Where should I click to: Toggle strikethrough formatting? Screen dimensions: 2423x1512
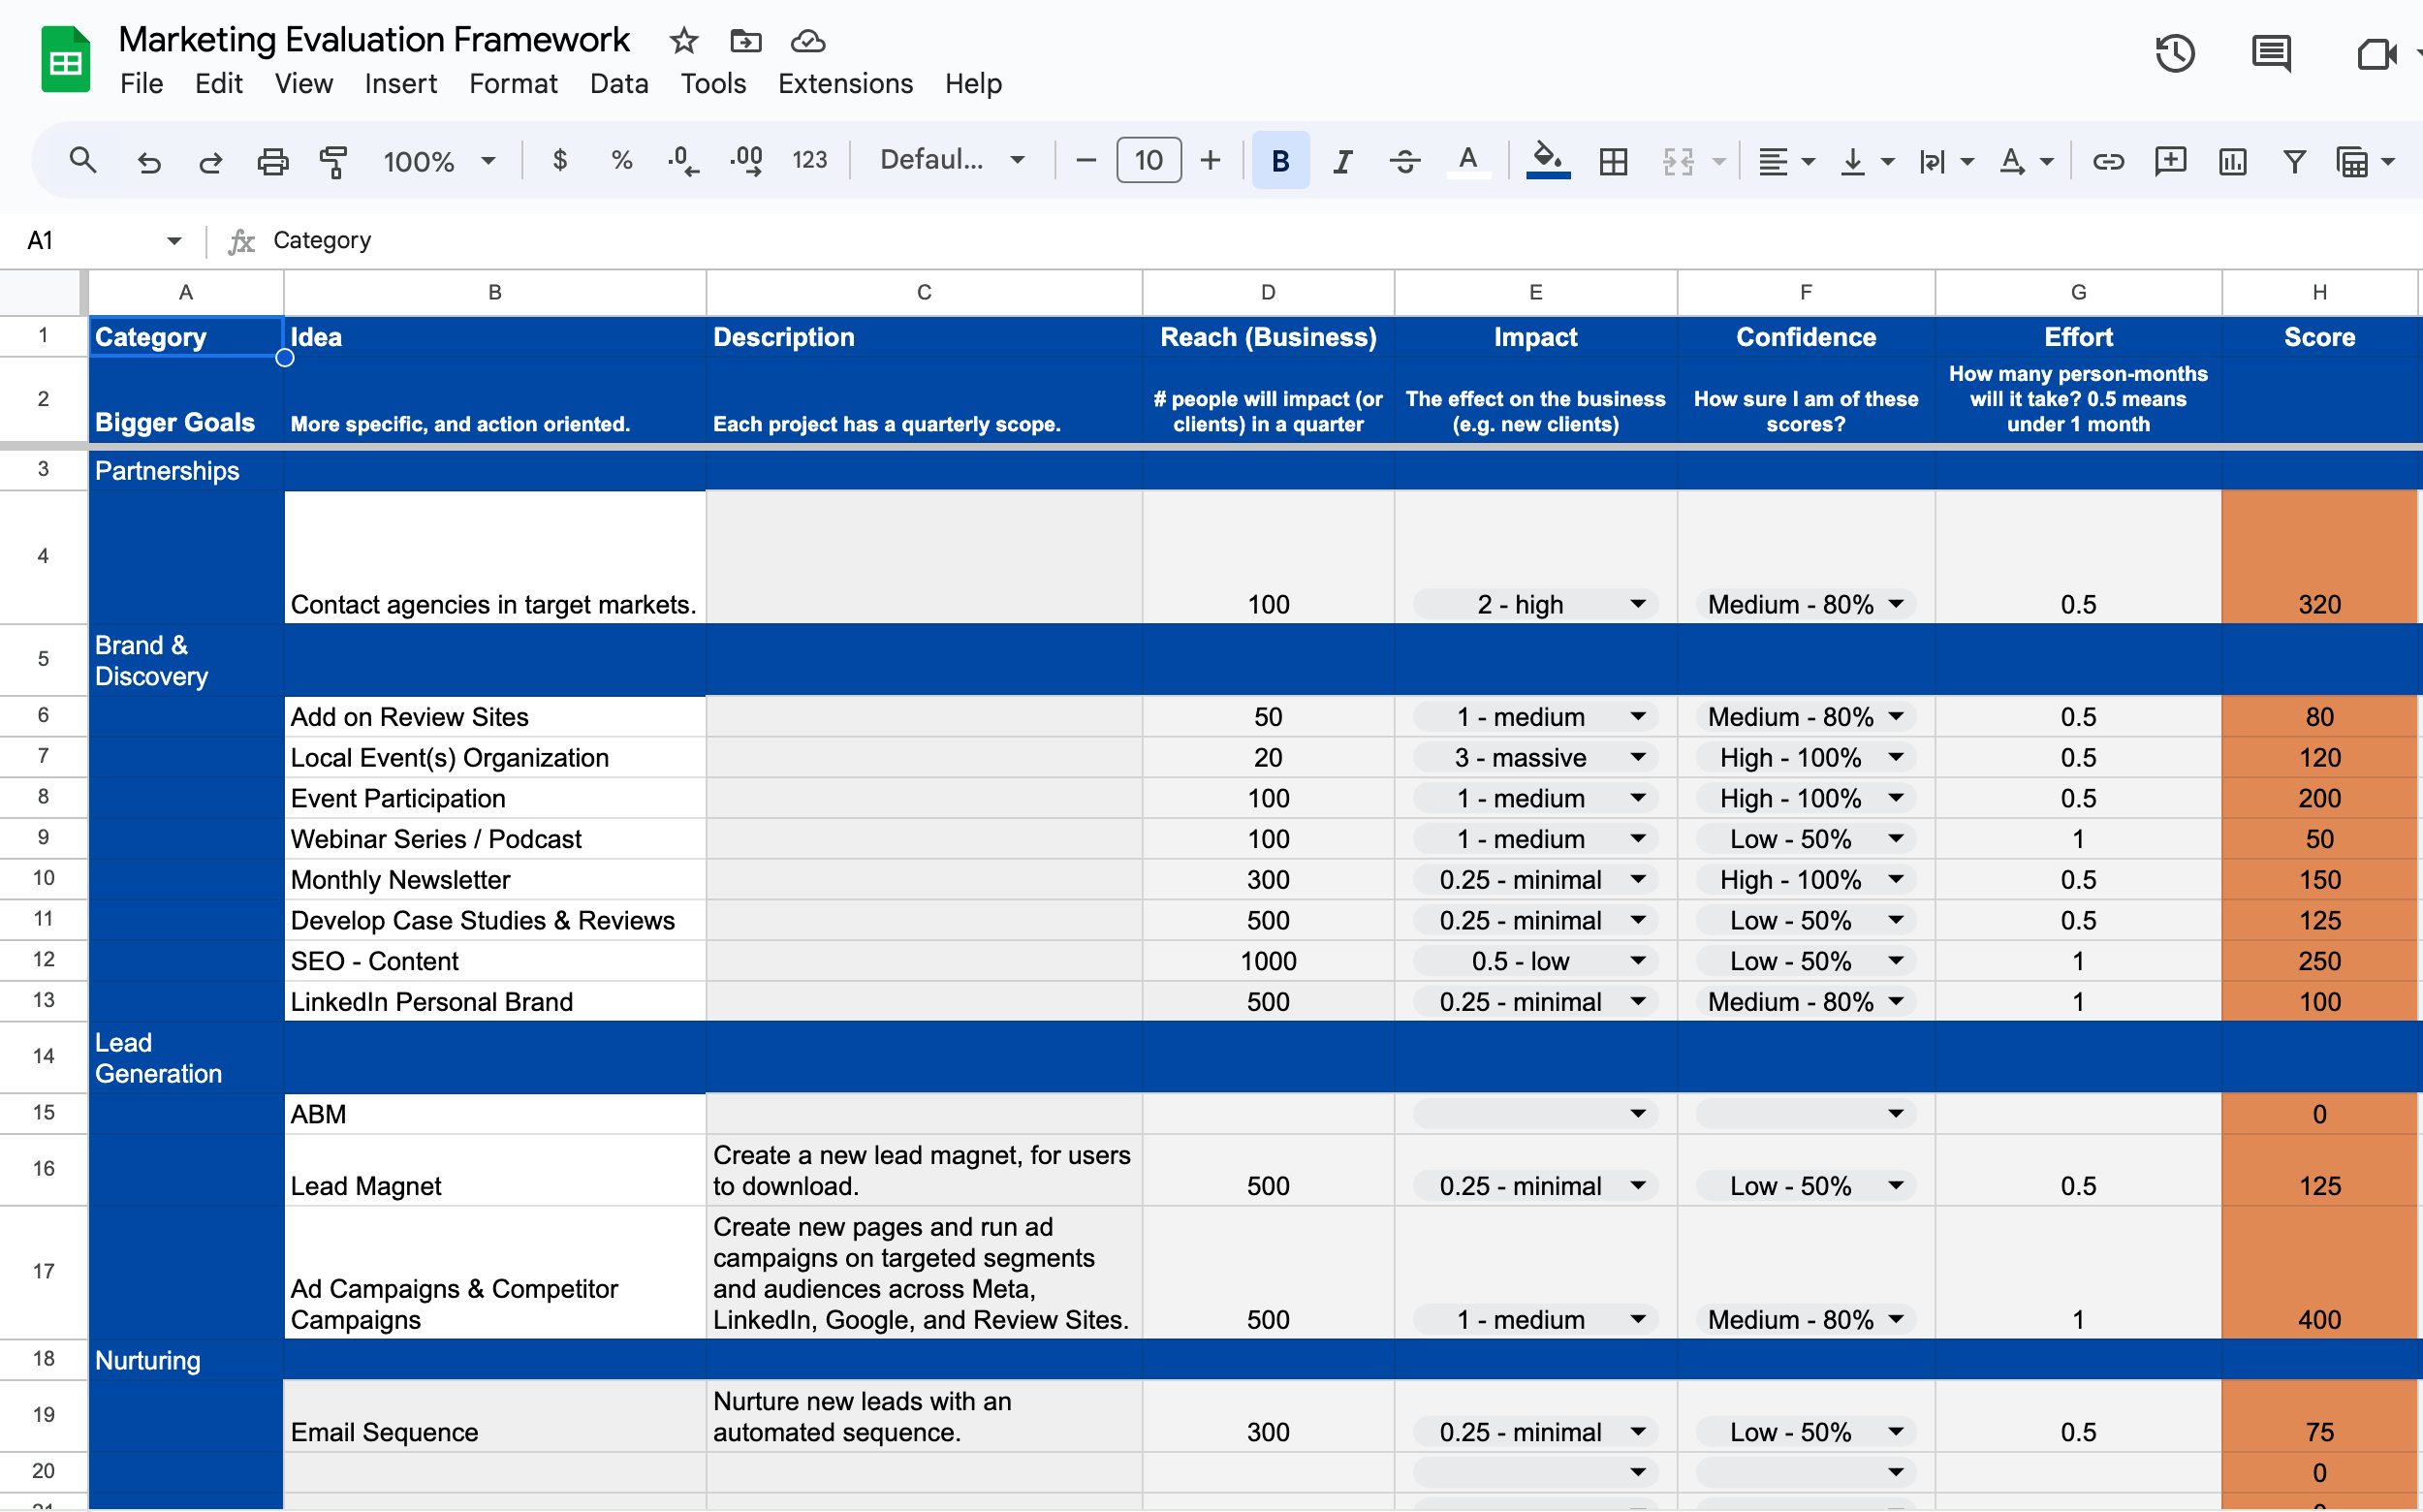(1404, 161)
